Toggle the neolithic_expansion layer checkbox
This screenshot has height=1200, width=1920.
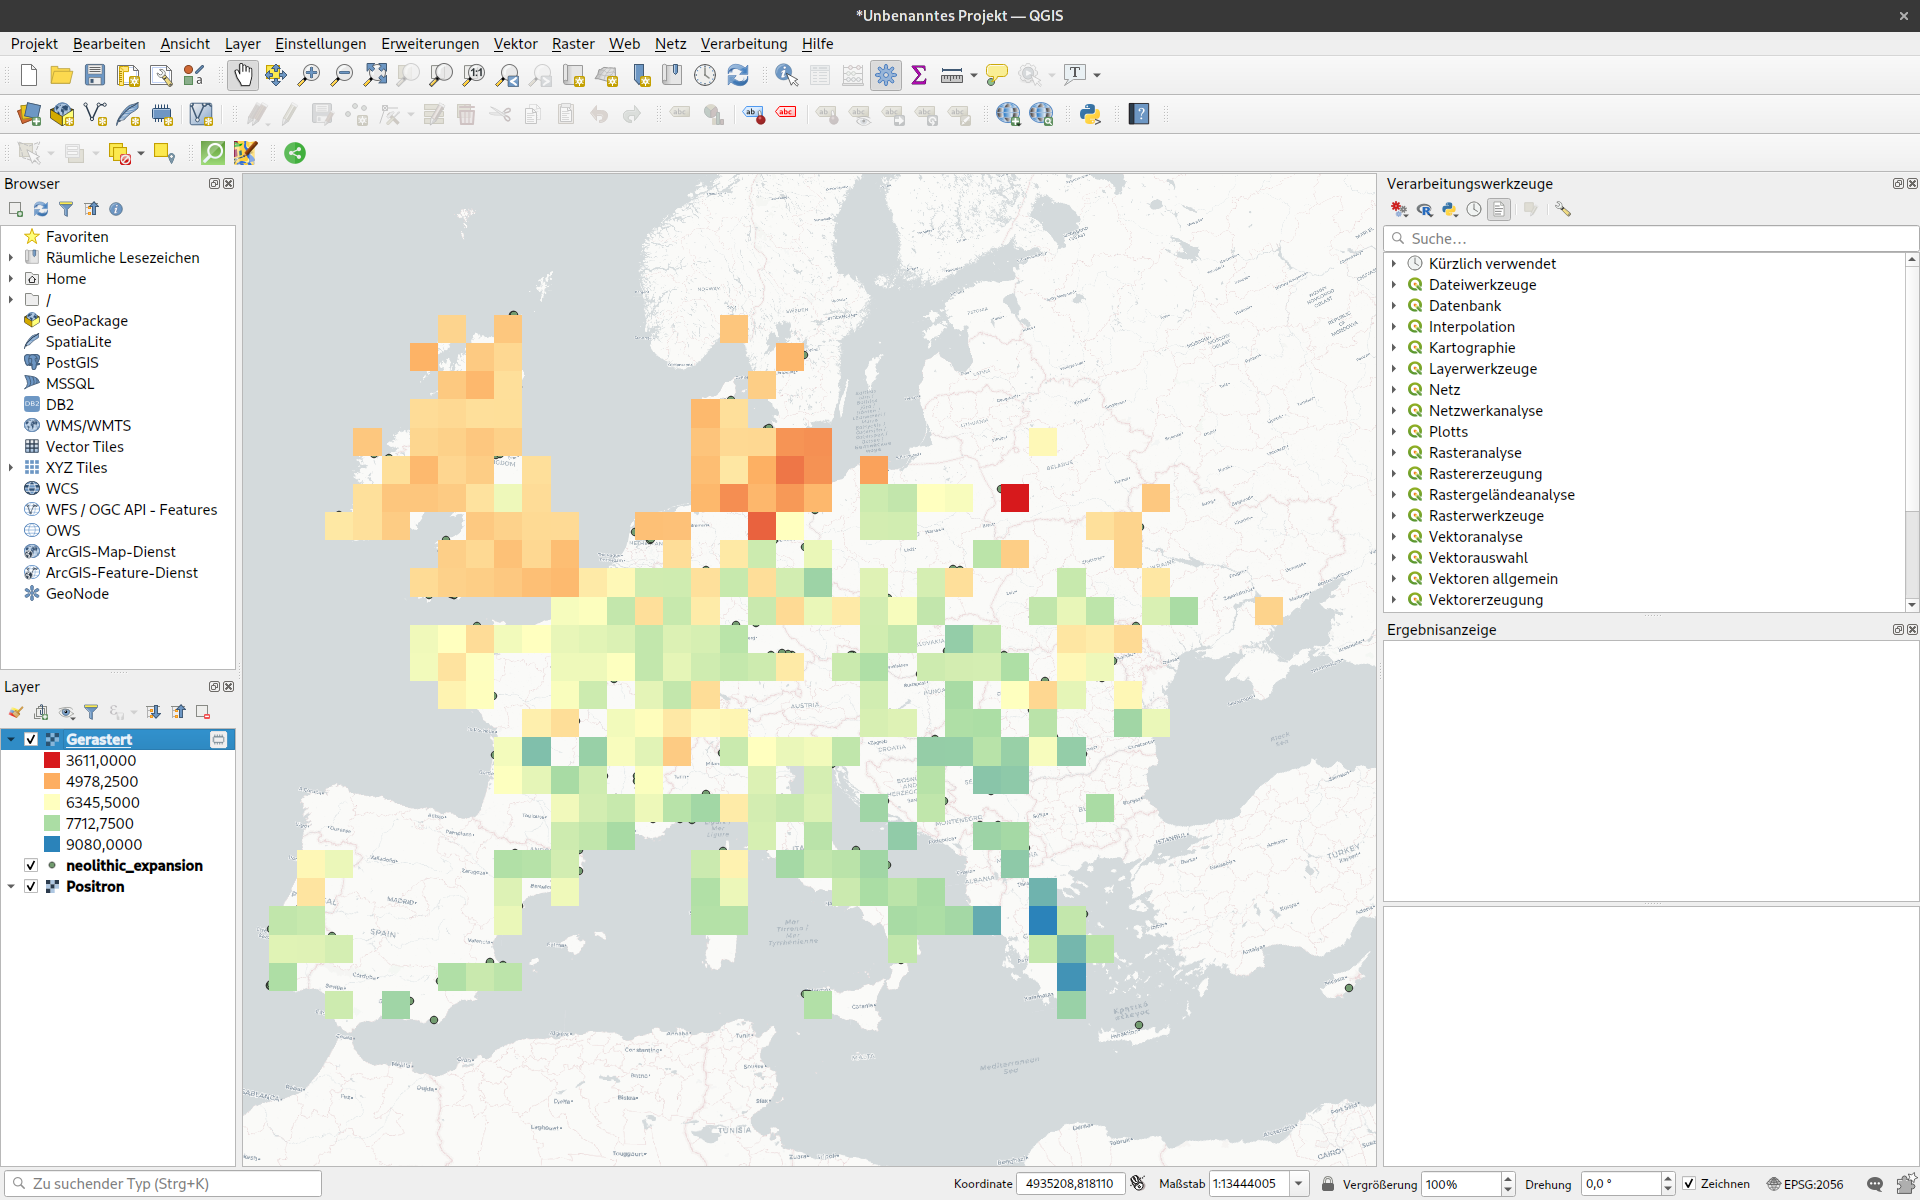(31, 865)
